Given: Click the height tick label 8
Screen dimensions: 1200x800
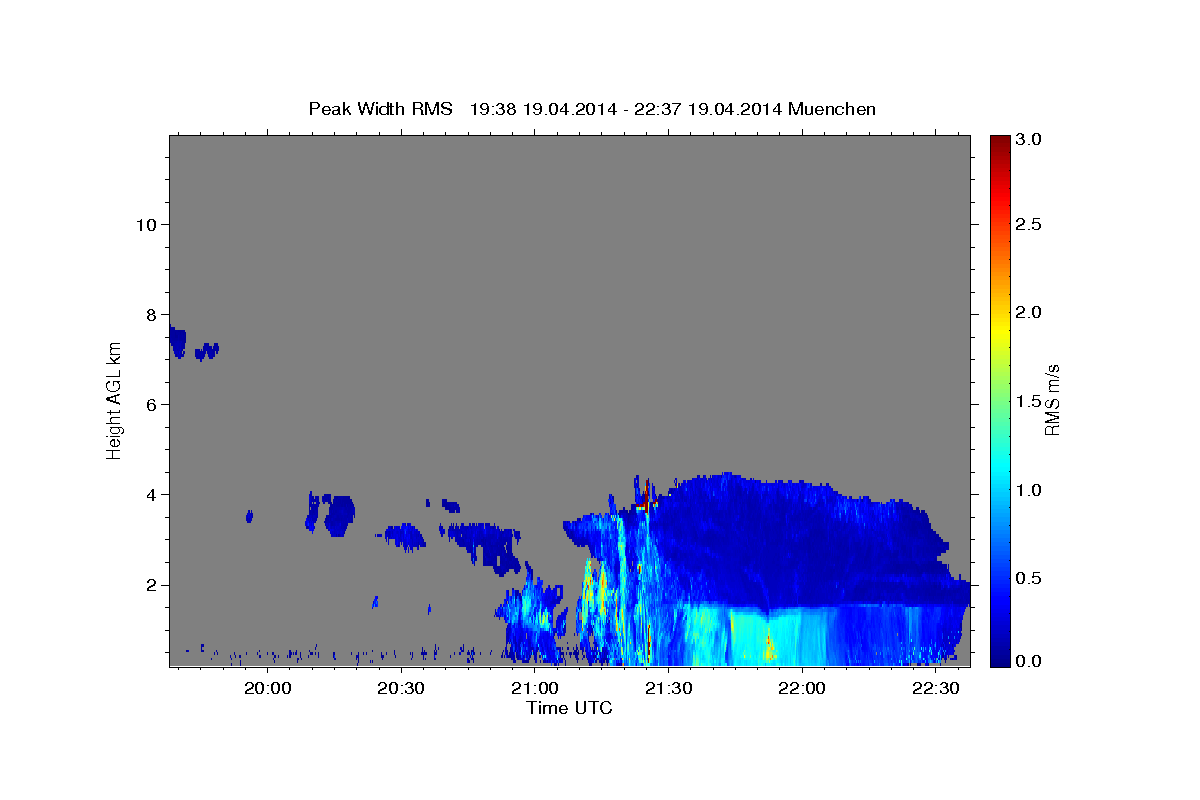Looking at the screenshot, I should click(x=151, y=314).
